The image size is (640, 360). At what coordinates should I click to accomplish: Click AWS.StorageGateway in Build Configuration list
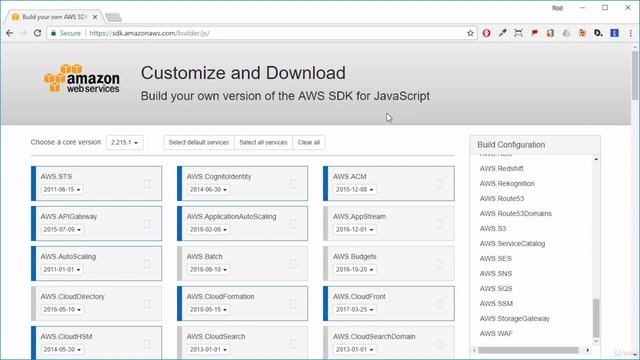point(514,319)
